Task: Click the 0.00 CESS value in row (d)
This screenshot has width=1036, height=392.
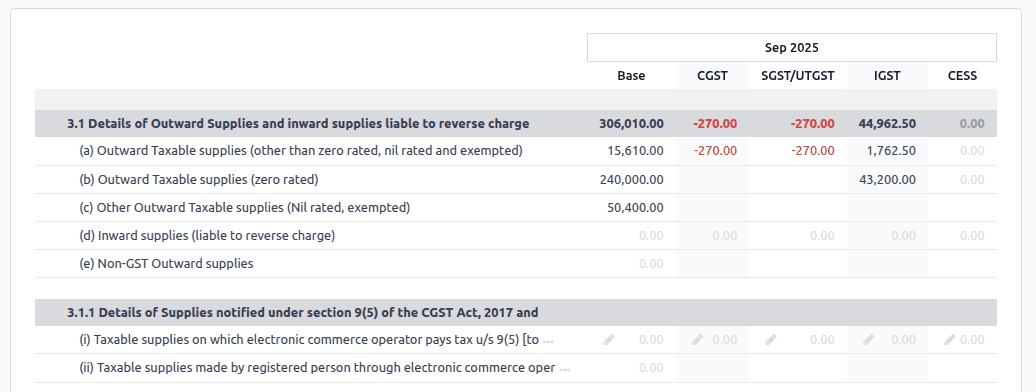Action: tap(973, 235)
